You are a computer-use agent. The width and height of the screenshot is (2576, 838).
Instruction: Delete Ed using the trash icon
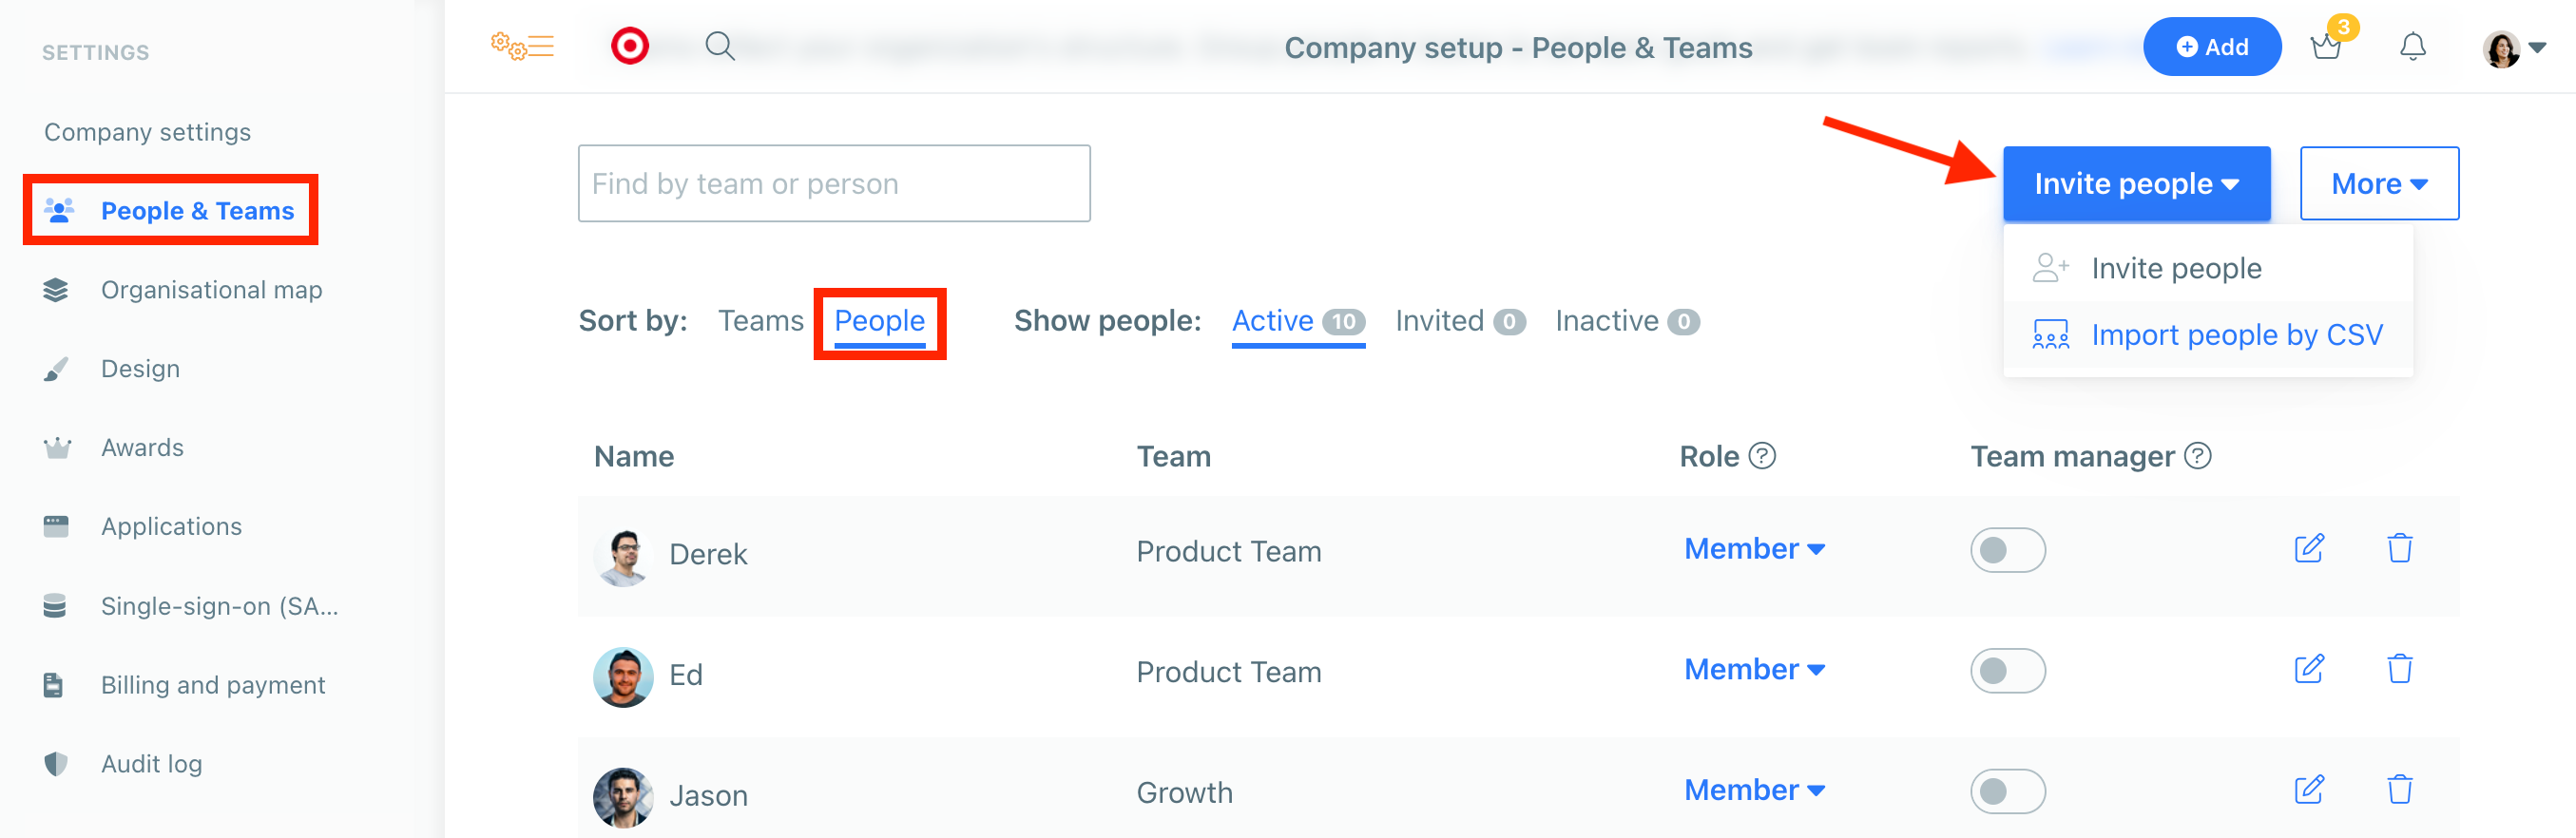pyautogui.click(x=2402, y=669)
